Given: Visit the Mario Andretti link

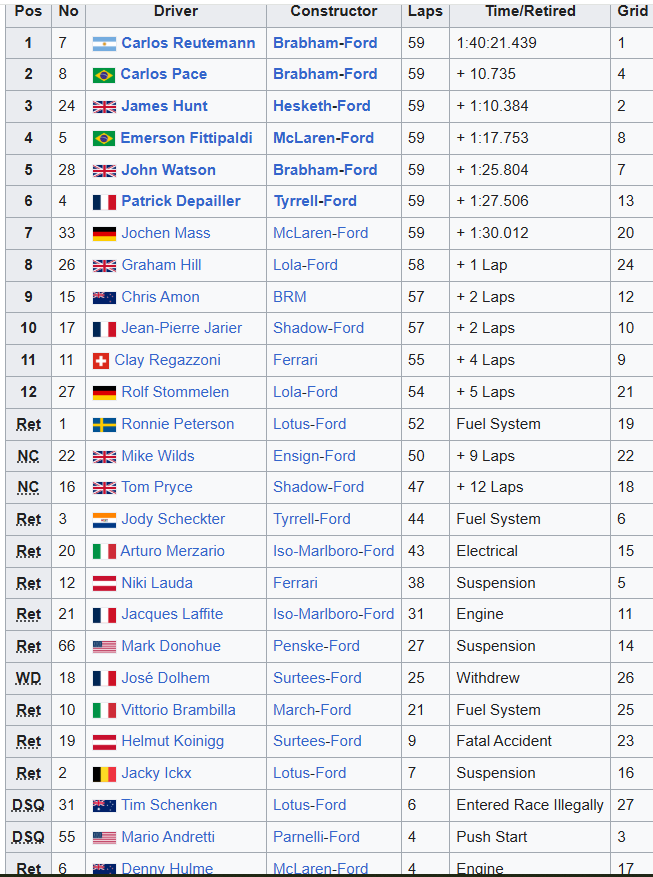Looking at the screenshot, I should coord(168,837).
